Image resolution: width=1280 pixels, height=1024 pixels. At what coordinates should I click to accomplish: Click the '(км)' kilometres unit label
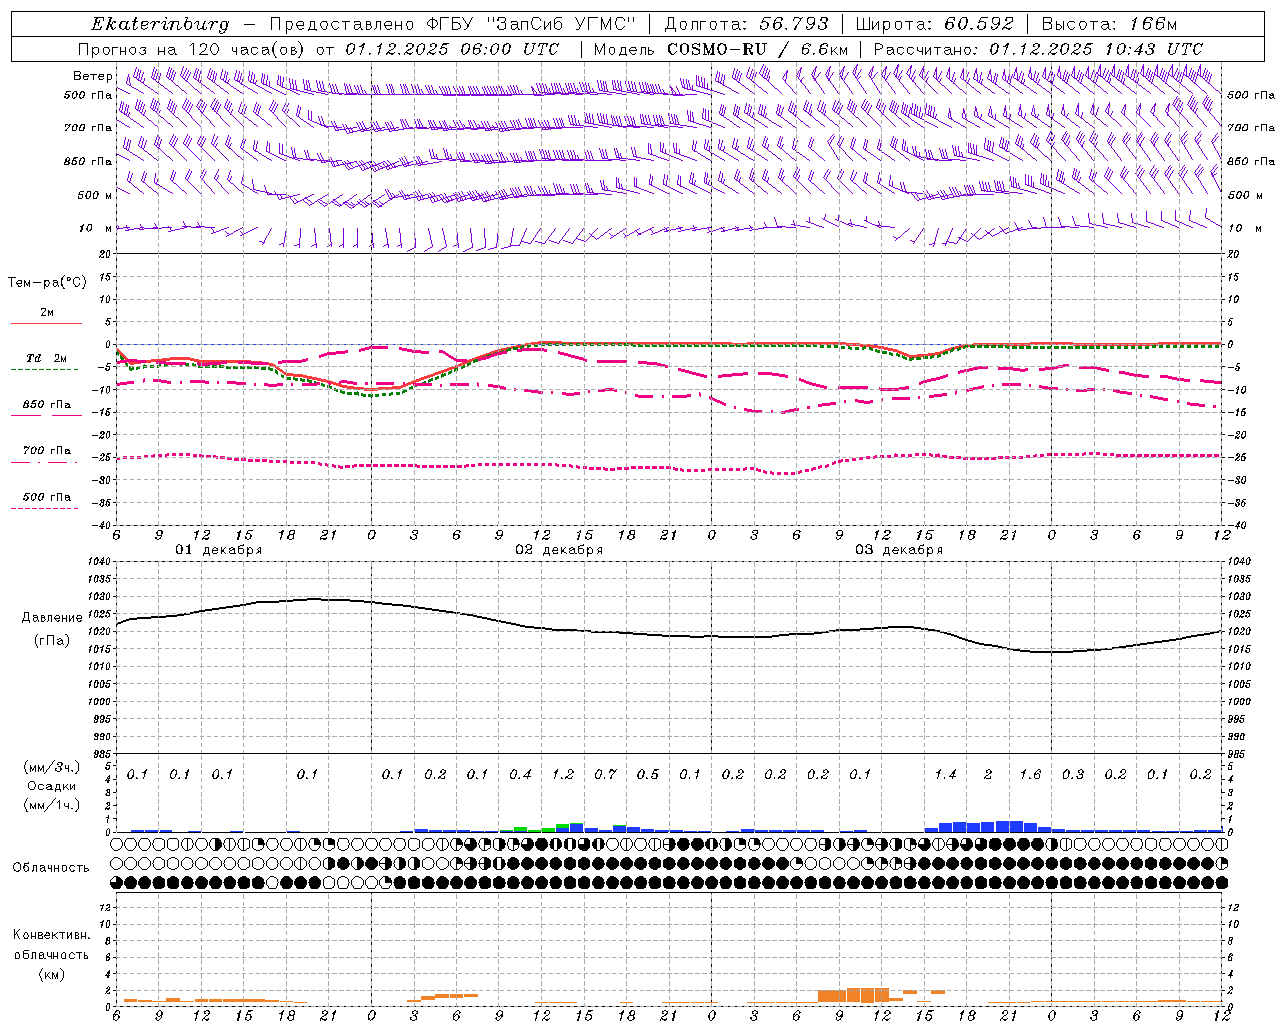pos(52,974)
